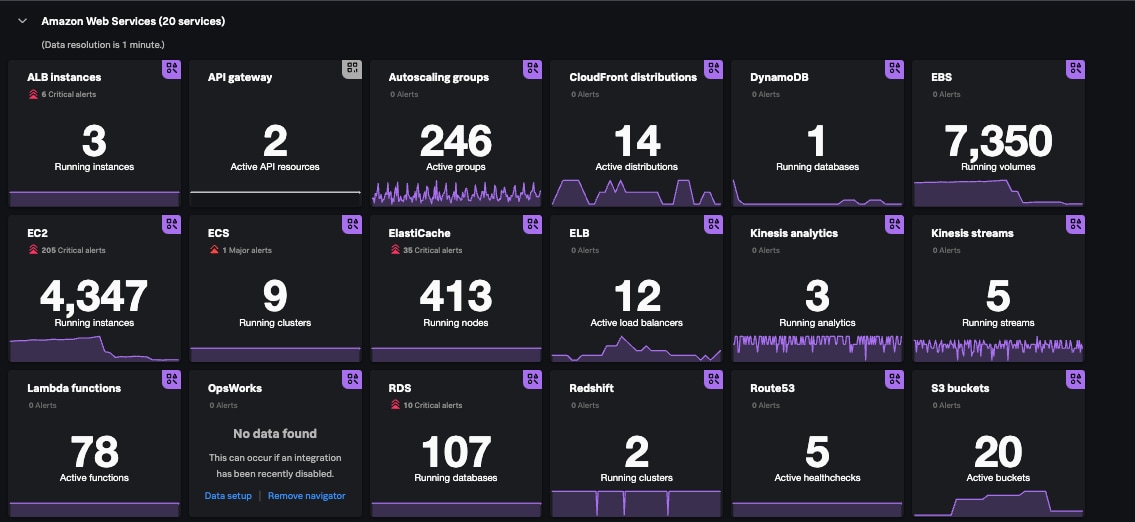Select the Autoscaling groups sparkline chart
This screenshot has width=1135, height=522.
click(x=456, y=193)
